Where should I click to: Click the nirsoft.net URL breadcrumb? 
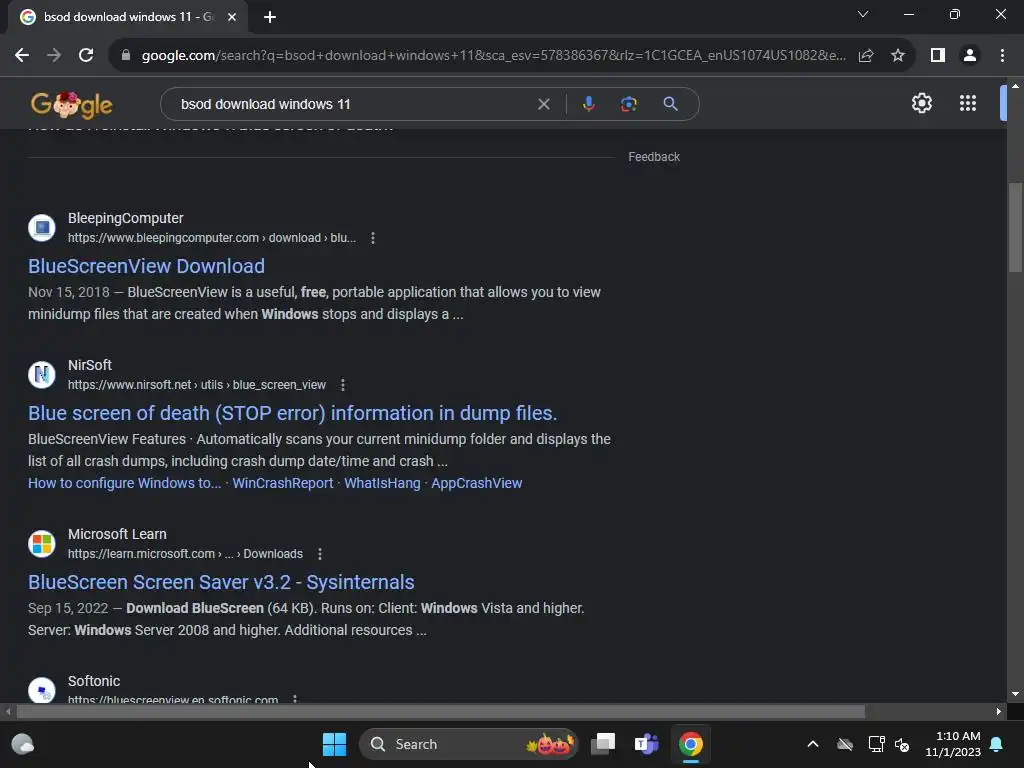point(197,385)
